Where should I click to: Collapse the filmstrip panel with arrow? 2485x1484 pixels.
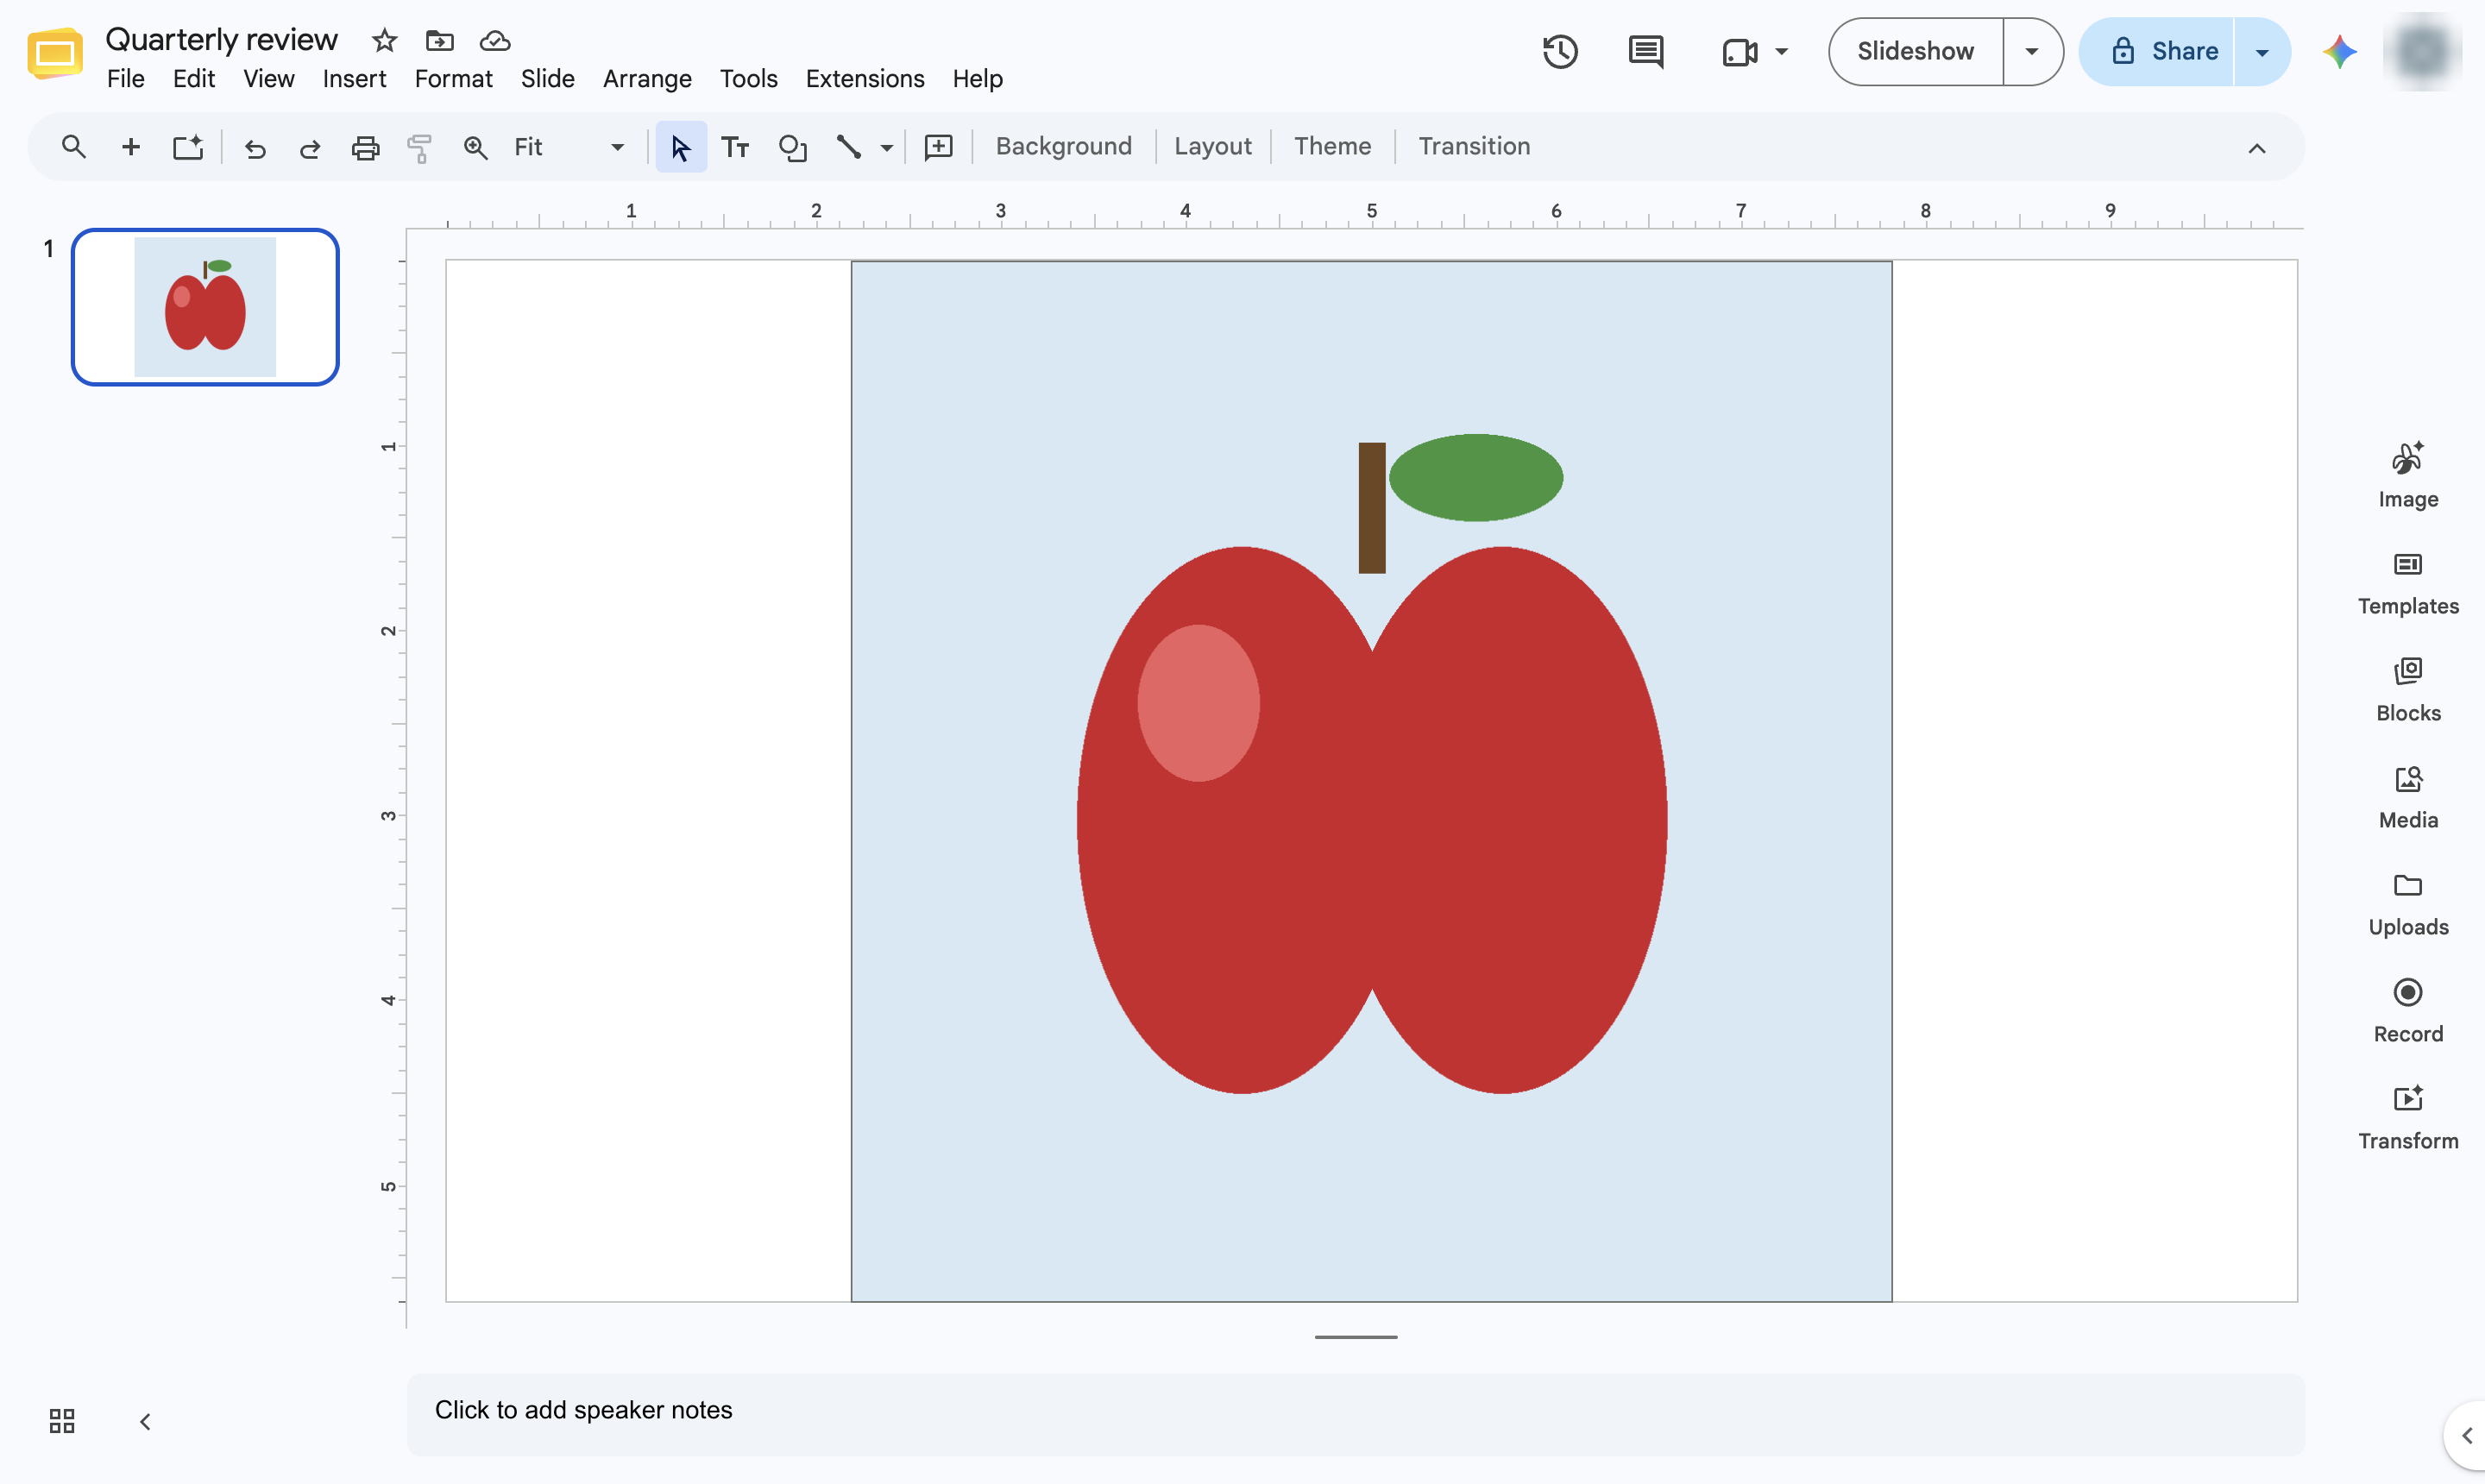(145, 1421)
